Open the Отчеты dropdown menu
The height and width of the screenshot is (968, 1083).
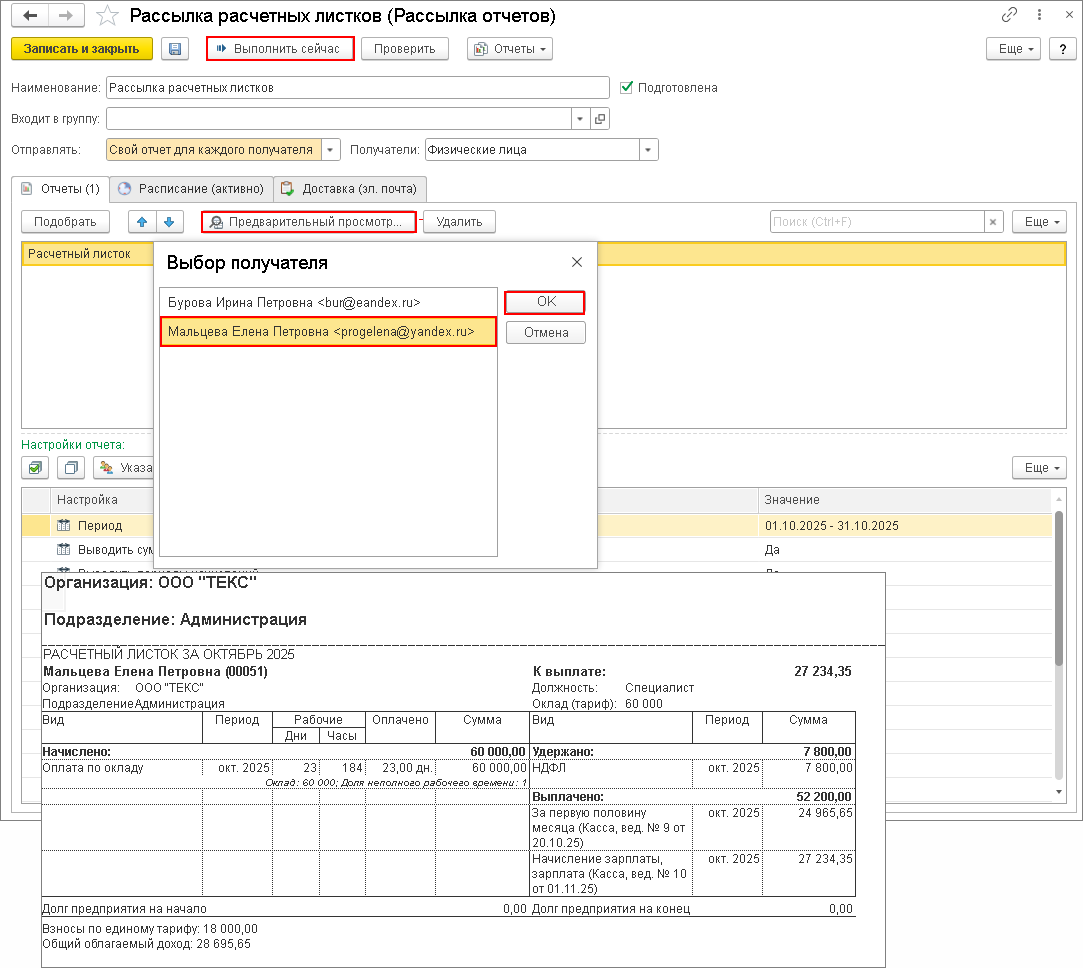(510, 49)
